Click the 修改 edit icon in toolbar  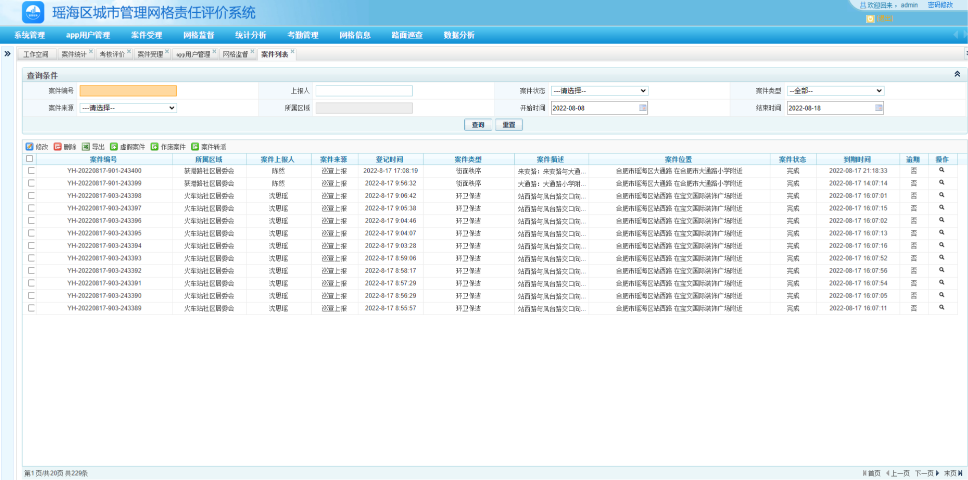coord(29,146)
